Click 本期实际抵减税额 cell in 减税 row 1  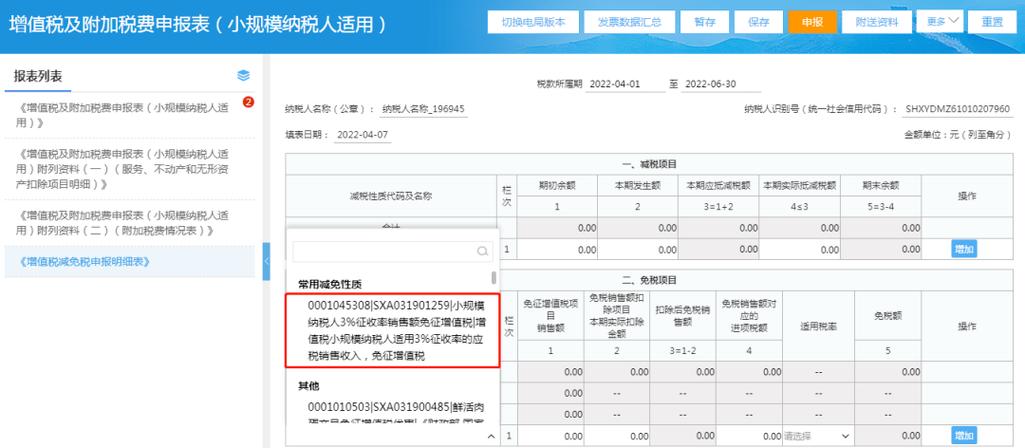click(799, 249)
